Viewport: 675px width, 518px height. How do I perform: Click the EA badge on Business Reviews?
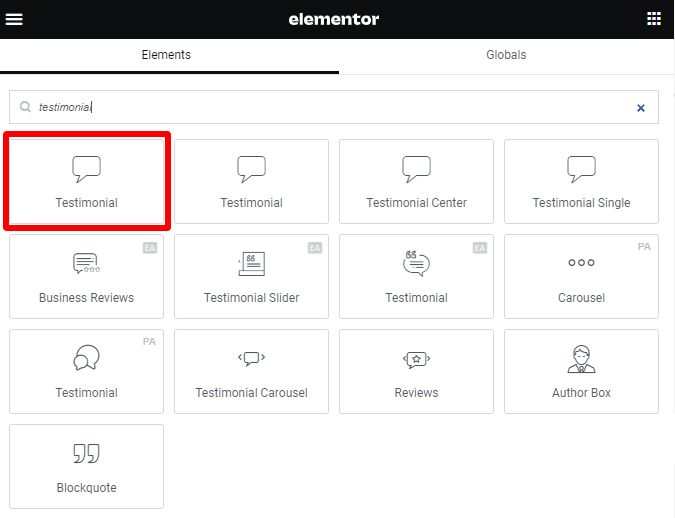[150, 248]
